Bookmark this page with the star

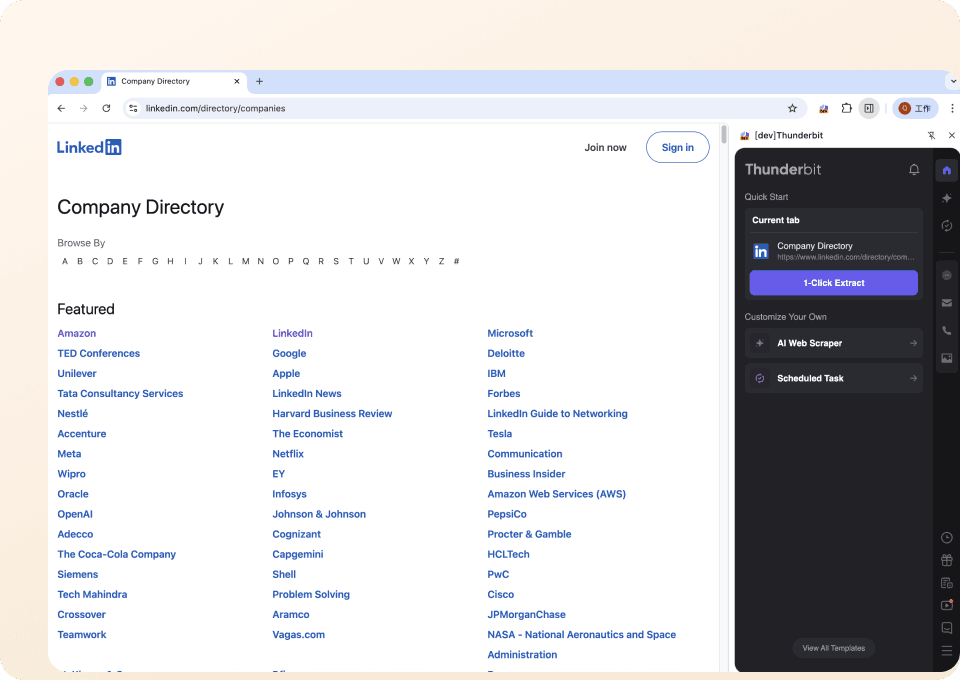[792, 108]
